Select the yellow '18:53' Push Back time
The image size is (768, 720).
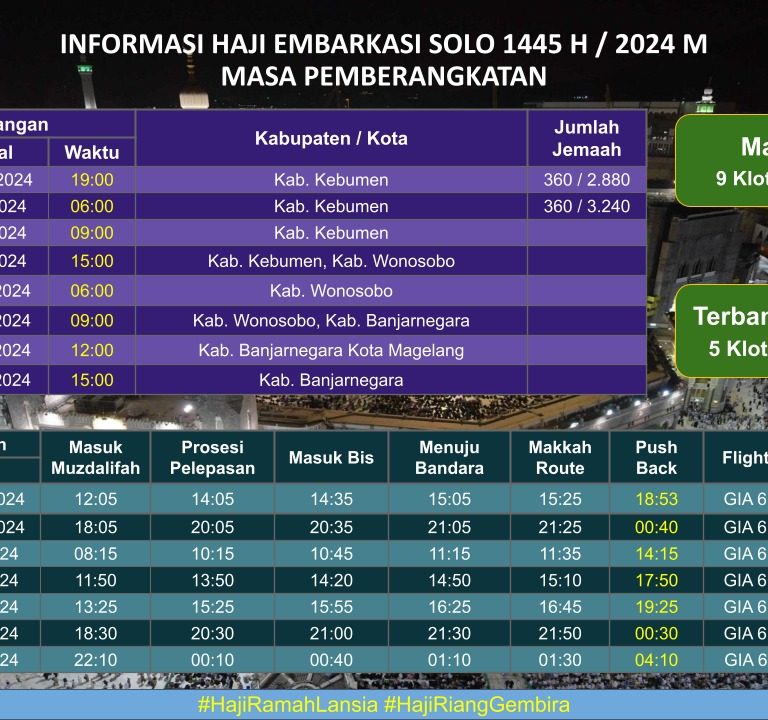[x=656, y=499]
